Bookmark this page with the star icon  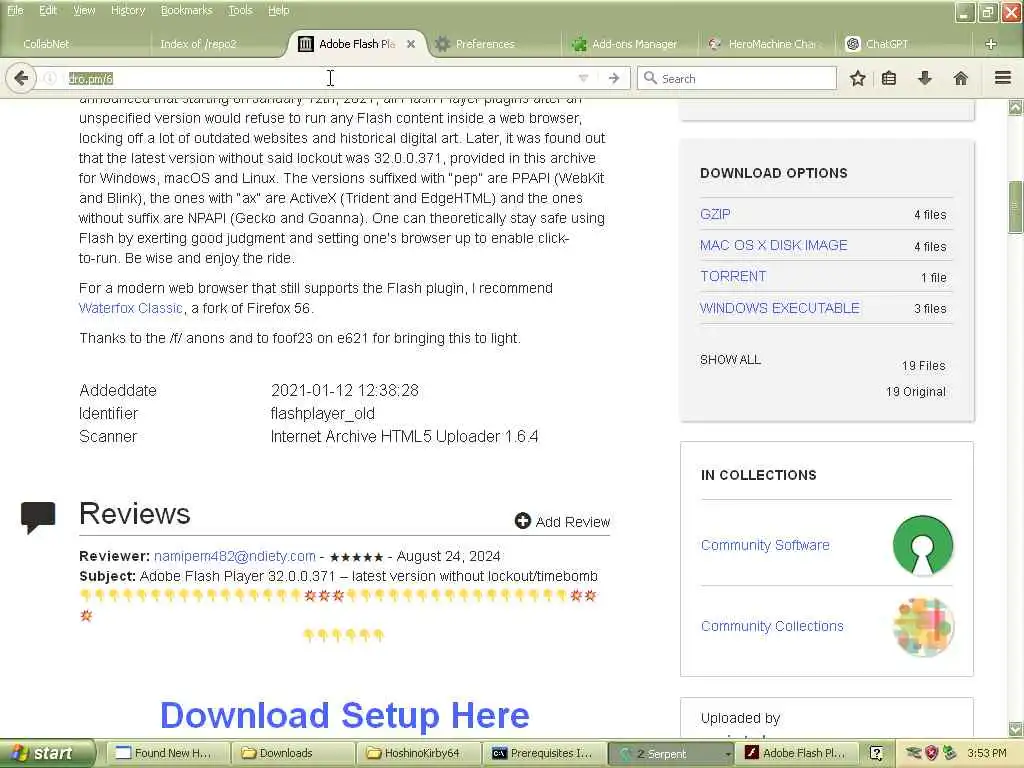coord(857,78)
